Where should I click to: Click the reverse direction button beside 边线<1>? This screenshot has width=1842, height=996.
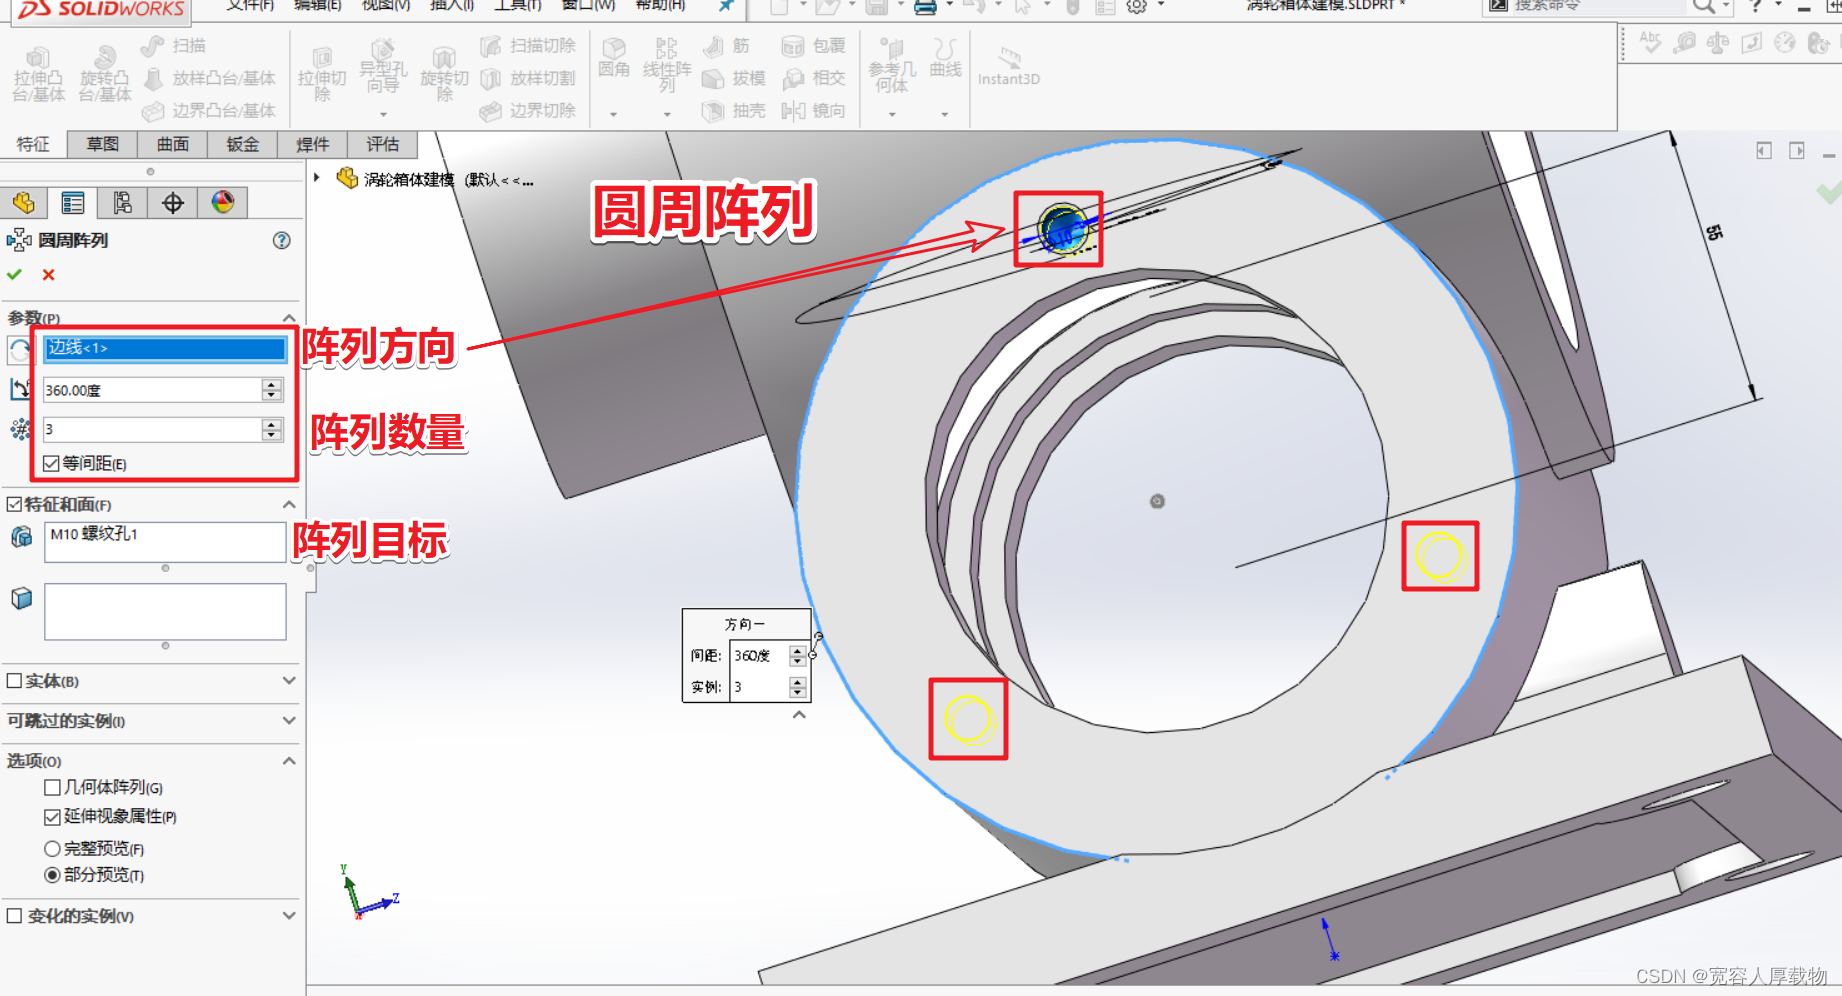19,349
